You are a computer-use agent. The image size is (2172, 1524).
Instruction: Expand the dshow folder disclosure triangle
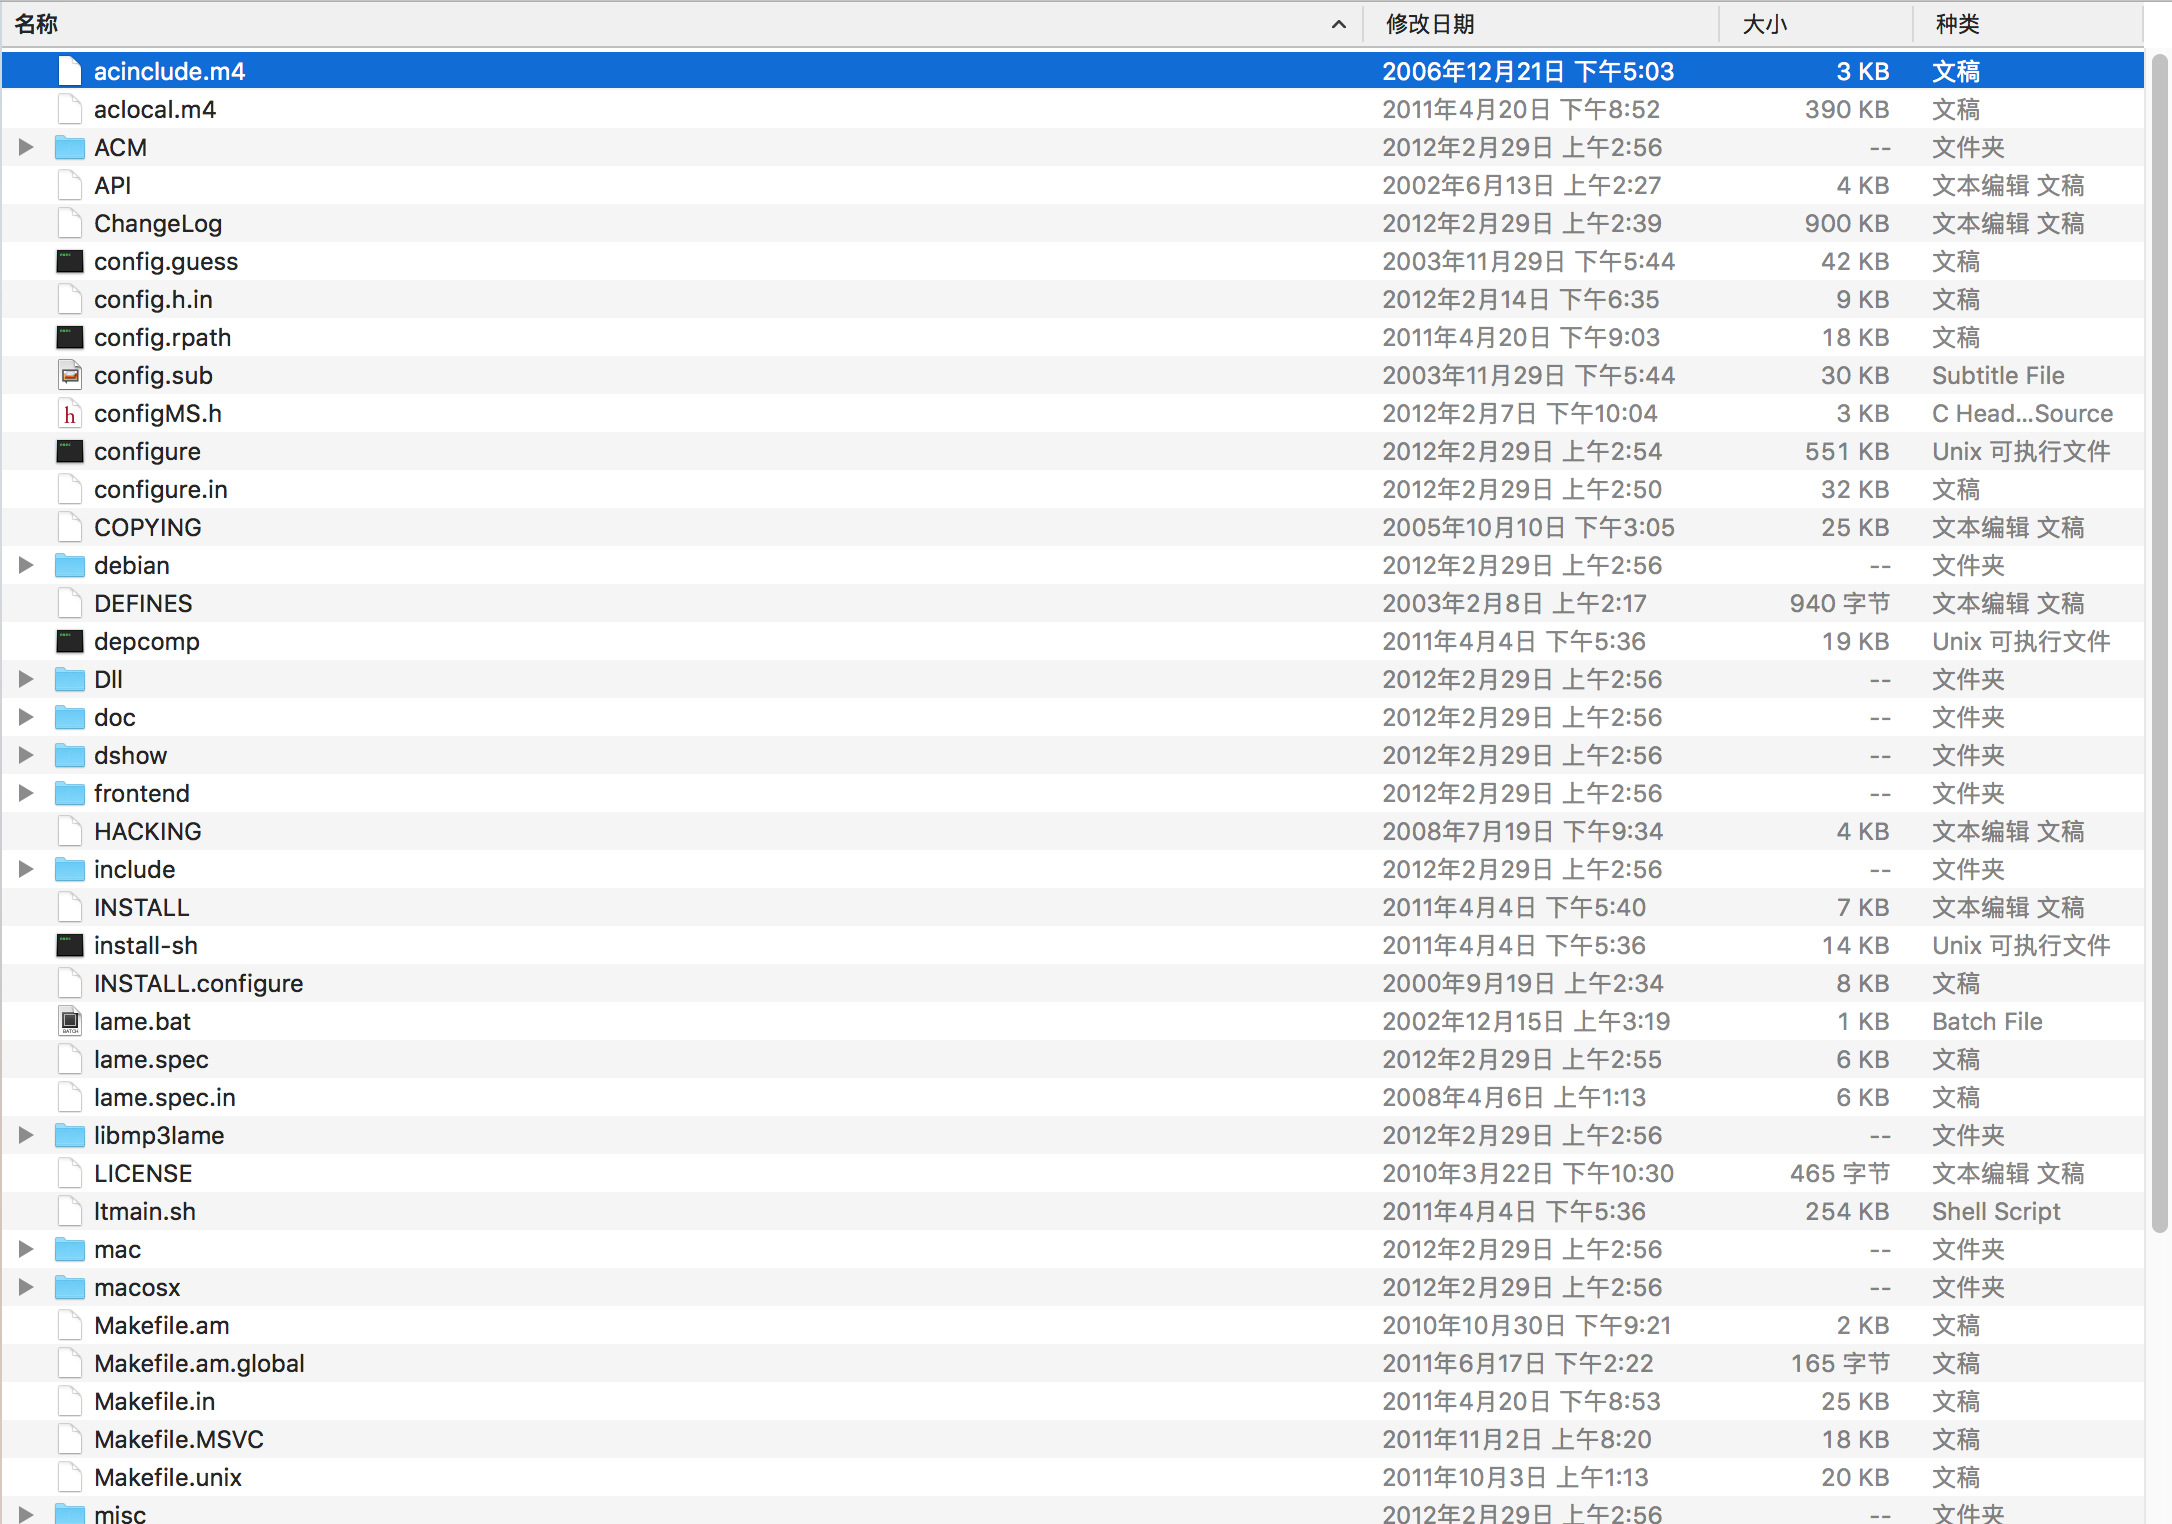26,755
